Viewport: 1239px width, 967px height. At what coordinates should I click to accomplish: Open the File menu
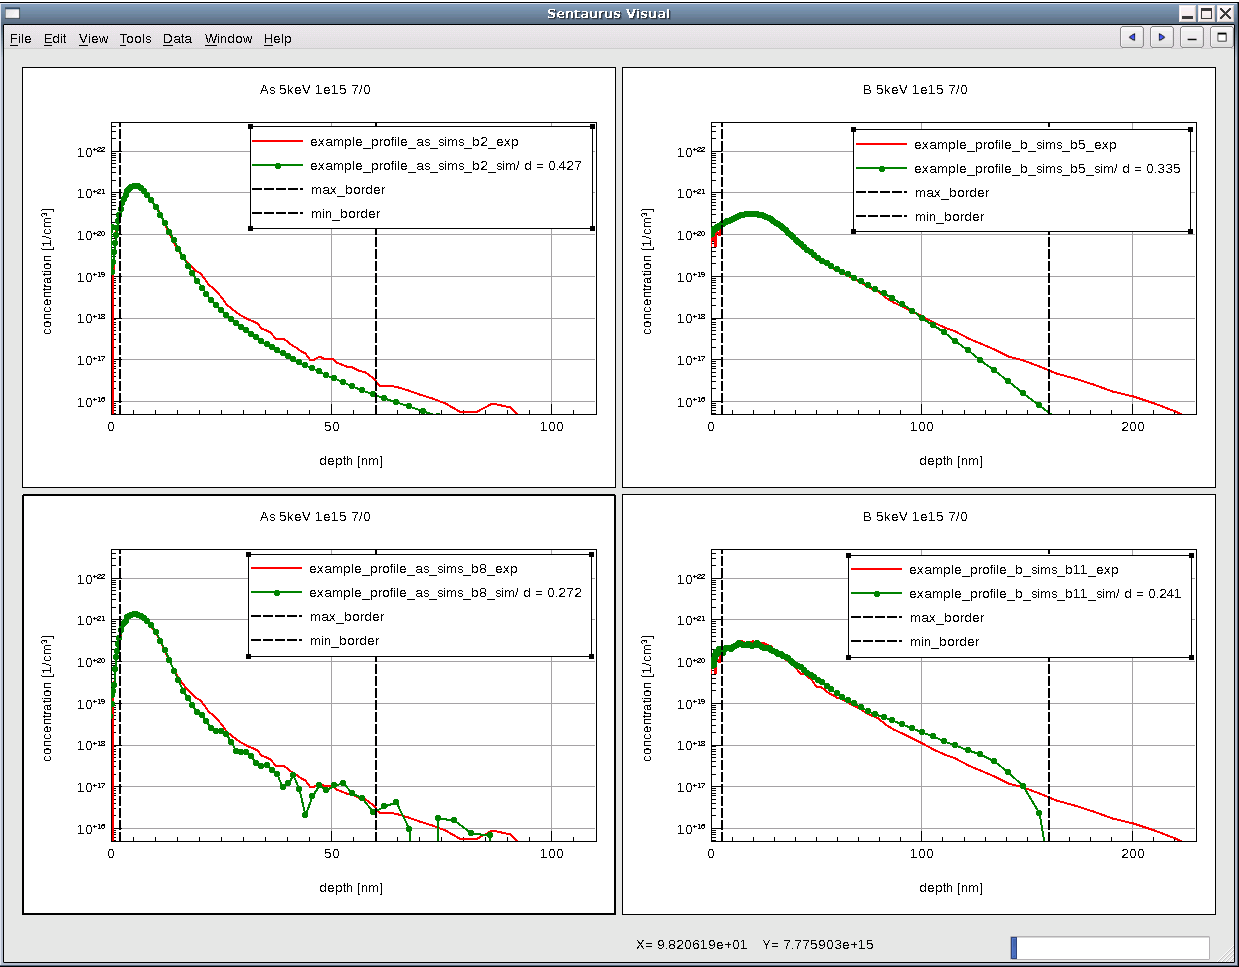(x=20, y=39)
